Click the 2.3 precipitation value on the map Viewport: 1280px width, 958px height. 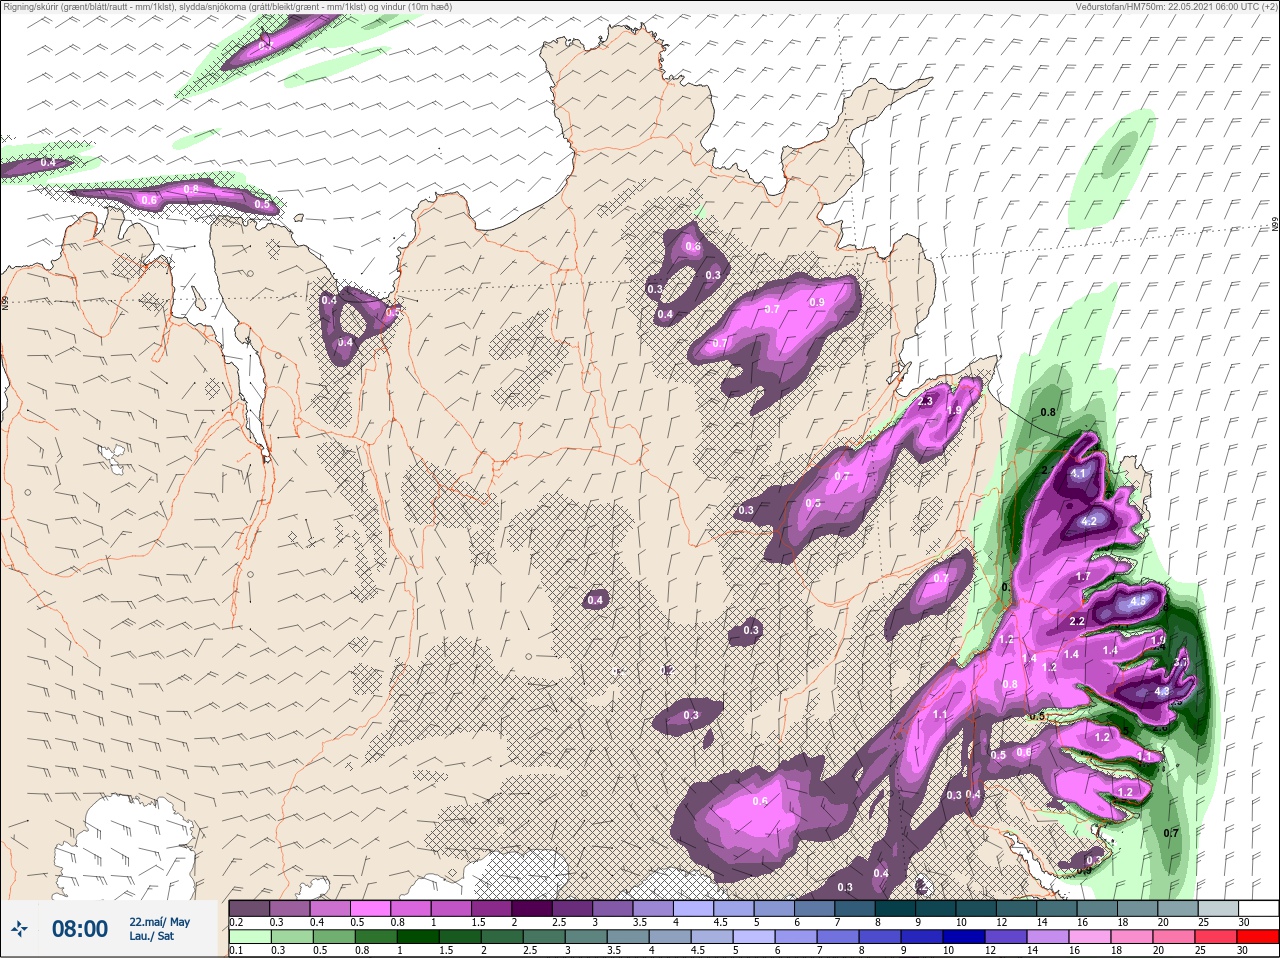[x=925, y=401]
